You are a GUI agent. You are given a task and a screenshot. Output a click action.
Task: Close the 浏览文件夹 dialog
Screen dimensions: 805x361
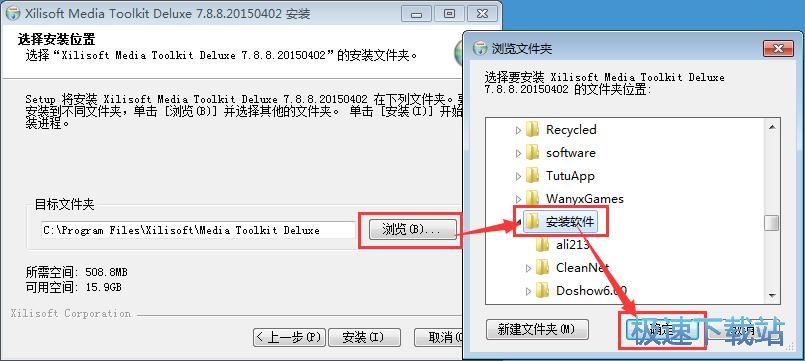click(x=778, y=48)
